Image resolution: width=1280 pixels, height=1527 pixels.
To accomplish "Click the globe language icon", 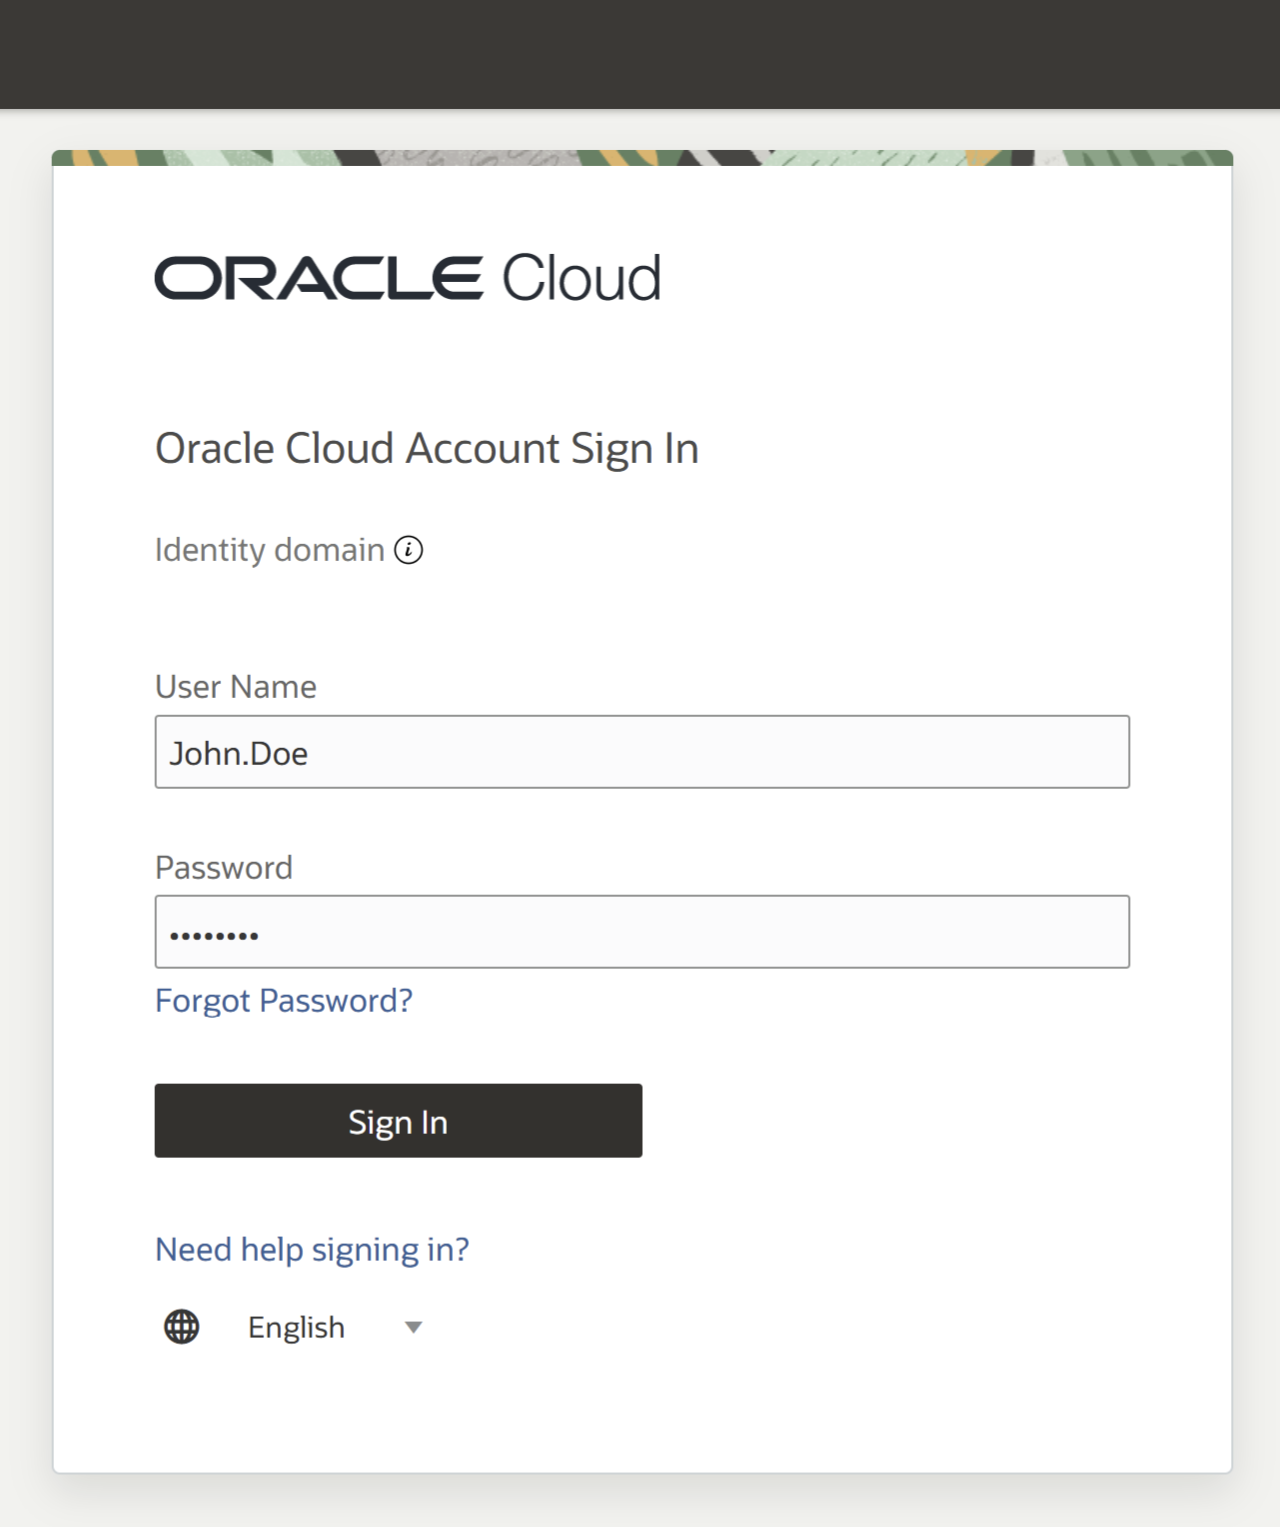I will [182, 1327].
